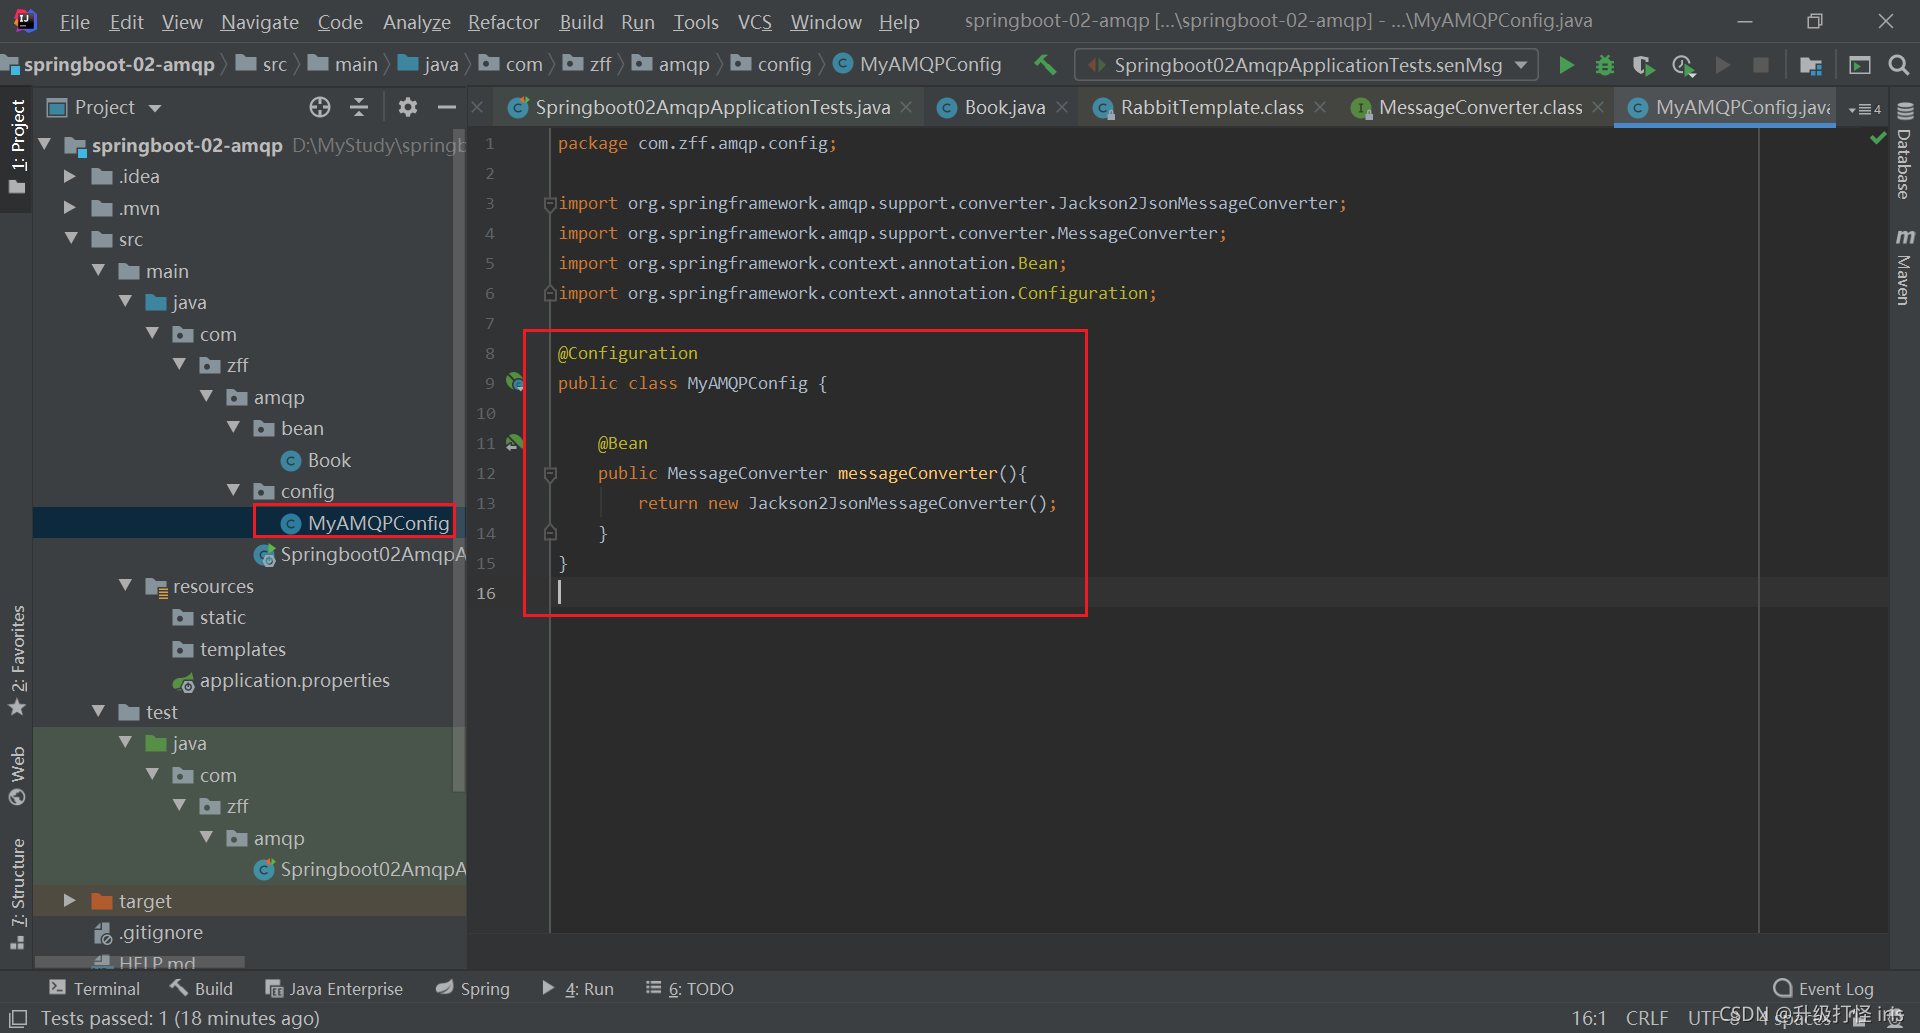The image size is (1920, 1033).
Task: Toggle tool window bars icon in status bar
Action: pyautogui.click(x=18, y=1018)
